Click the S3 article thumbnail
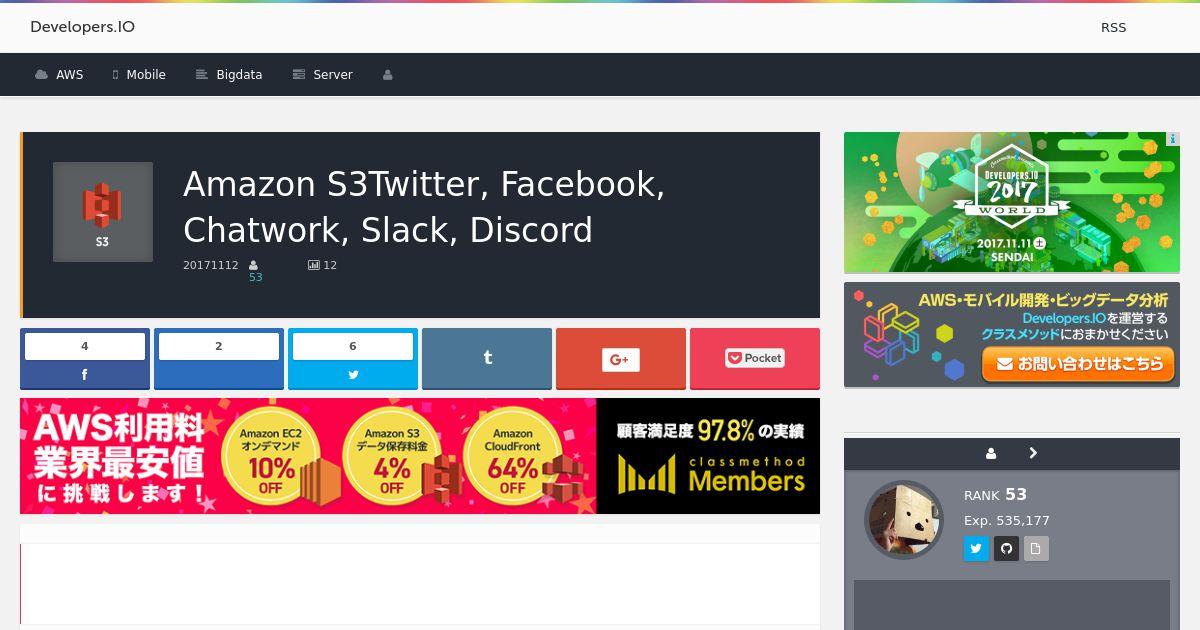This screenshot has width=1200, height=630. click(103, 212)
